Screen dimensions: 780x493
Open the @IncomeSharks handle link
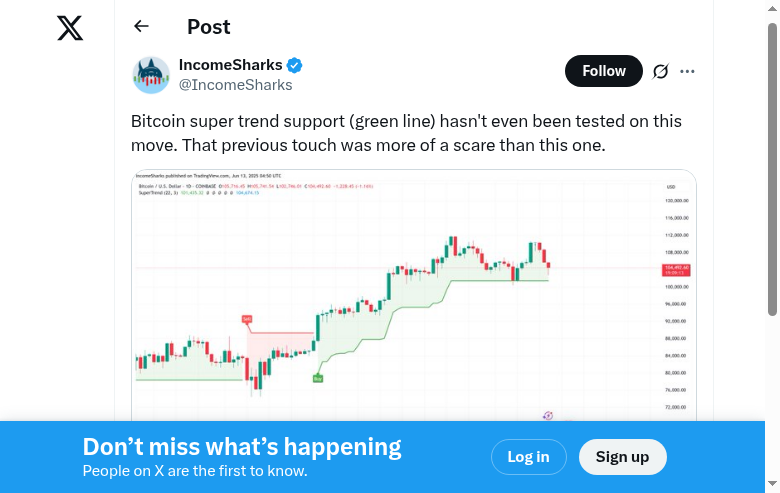click(x=235, y=85)
